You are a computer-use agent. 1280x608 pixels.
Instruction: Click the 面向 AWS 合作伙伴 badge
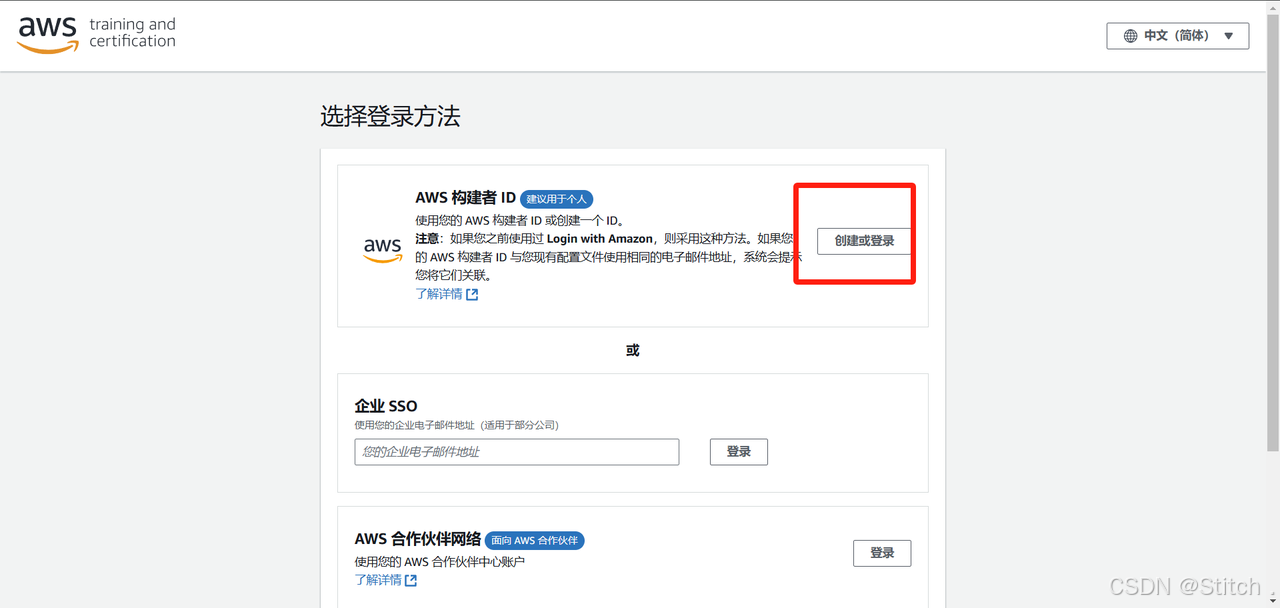tap(535, 540)
